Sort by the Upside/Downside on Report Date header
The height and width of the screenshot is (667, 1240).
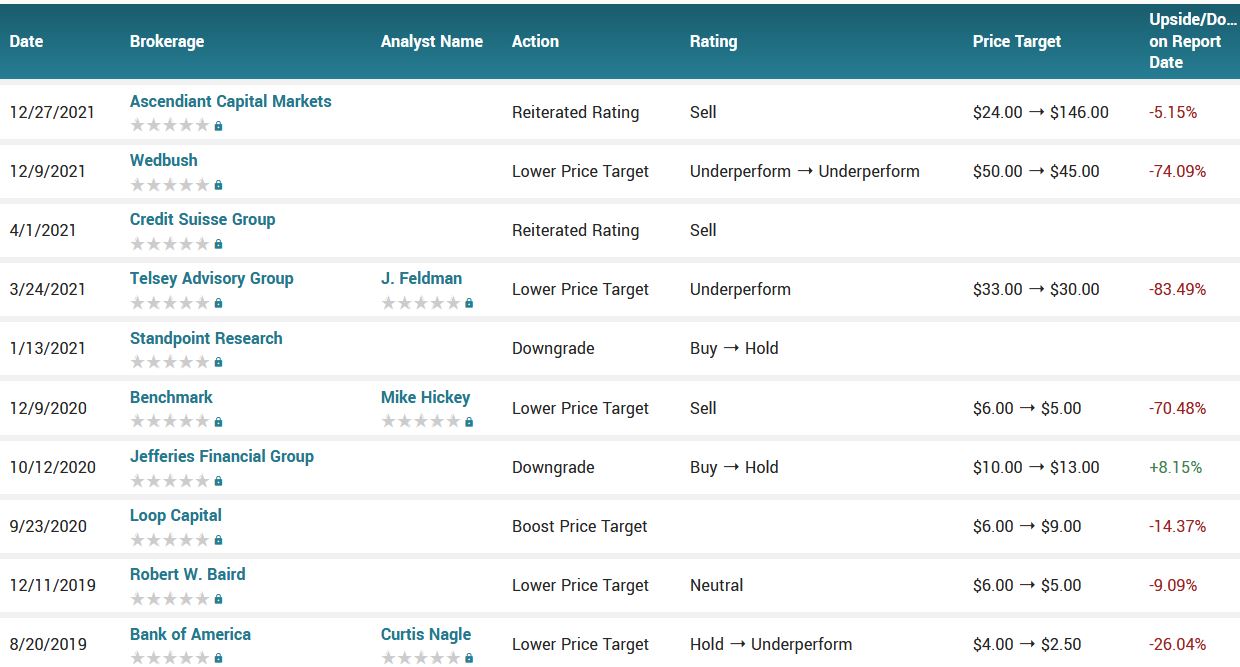coord(1193,41)
